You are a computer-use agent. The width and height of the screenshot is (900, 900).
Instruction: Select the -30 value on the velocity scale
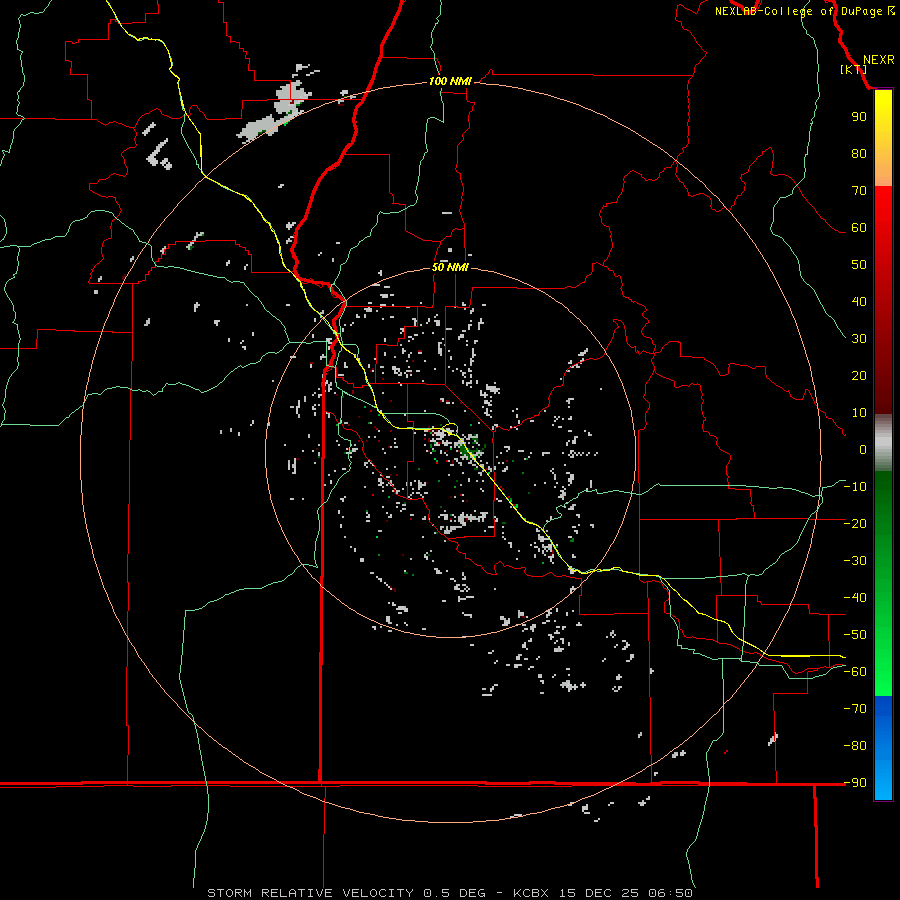[855, 561]
